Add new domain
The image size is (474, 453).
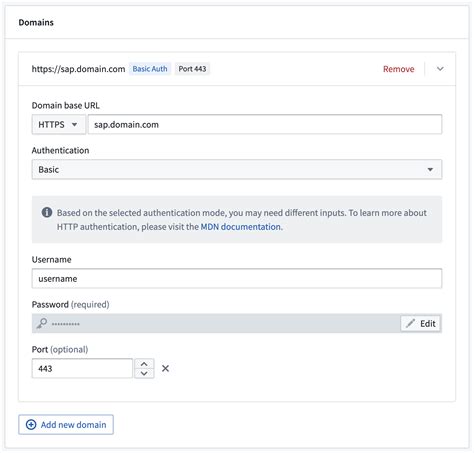(66, 425)
